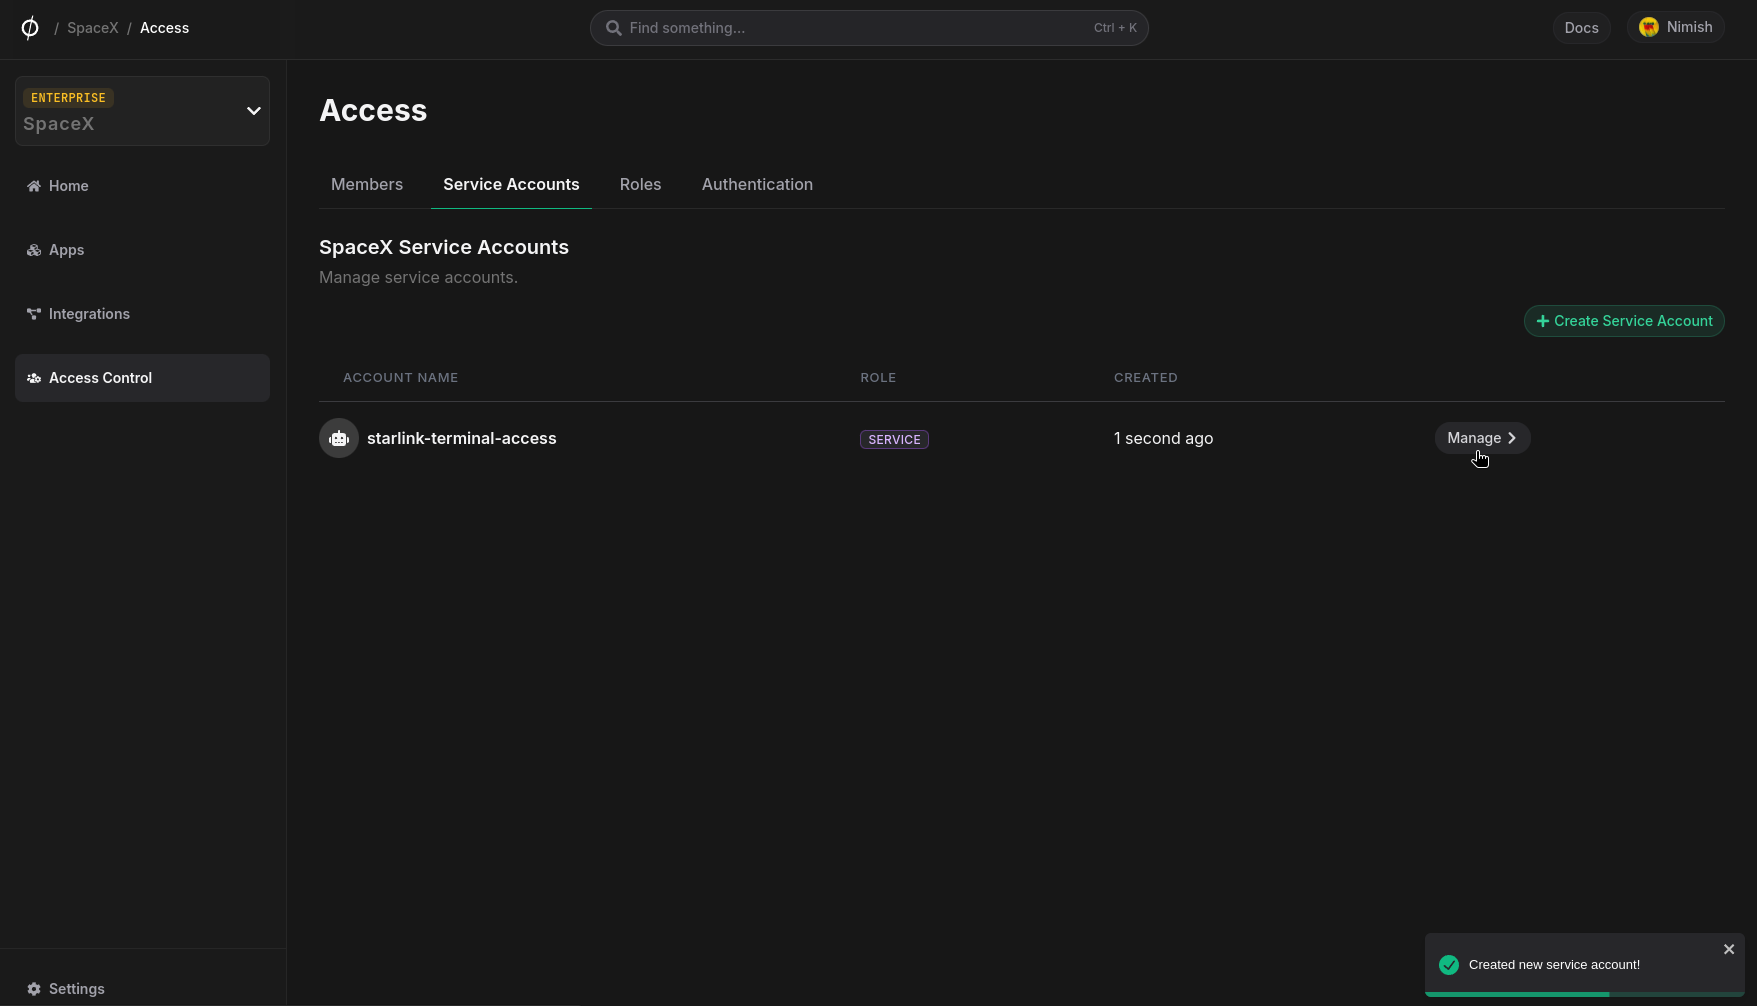Click the Settings gear icon
Image resolution: width=1757 pixels, height=1006 pixels.
pyautogui.click(x=34, y=989)
